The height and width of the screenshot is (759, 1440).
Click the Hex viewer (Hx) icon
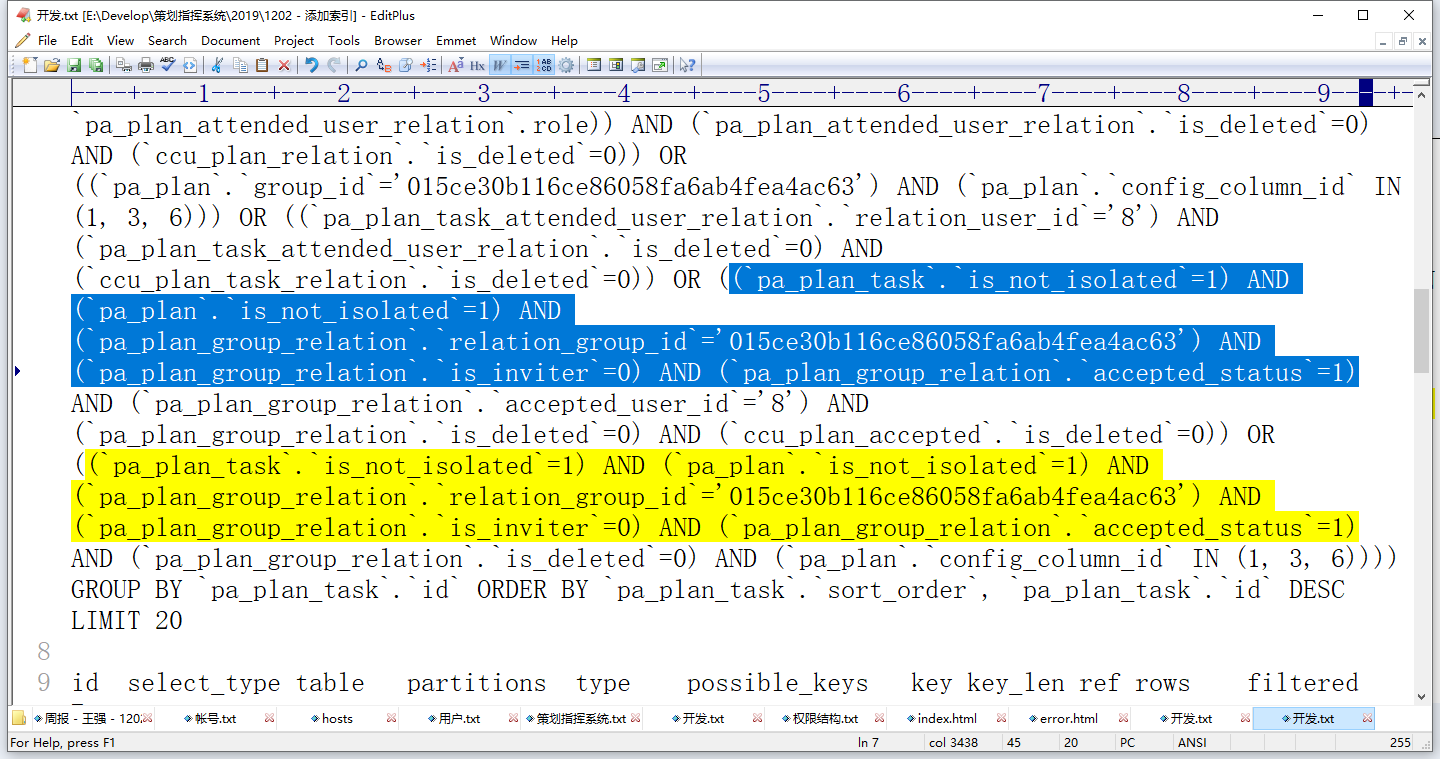(478, 65)
